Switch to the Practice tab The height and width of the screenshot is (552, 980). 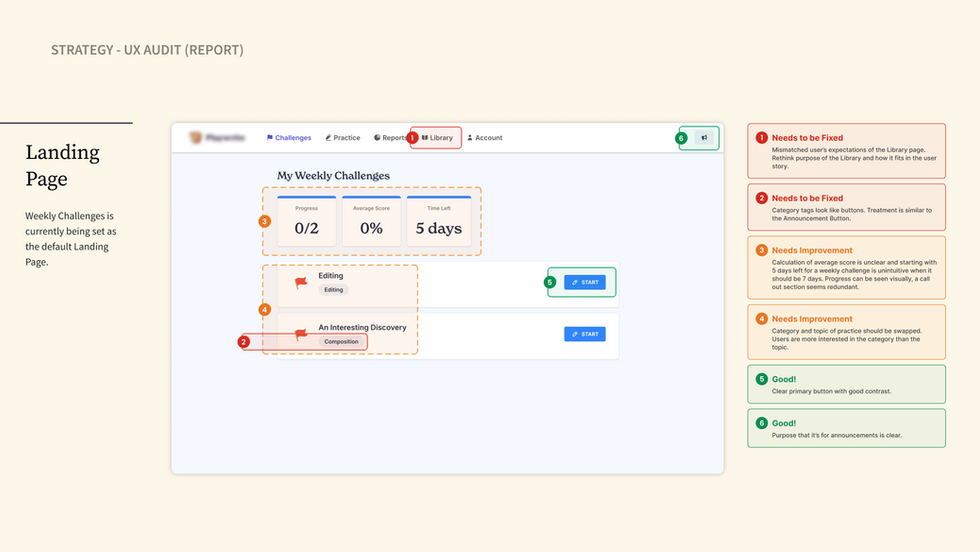pyautogui.click(x=343, y=138)
